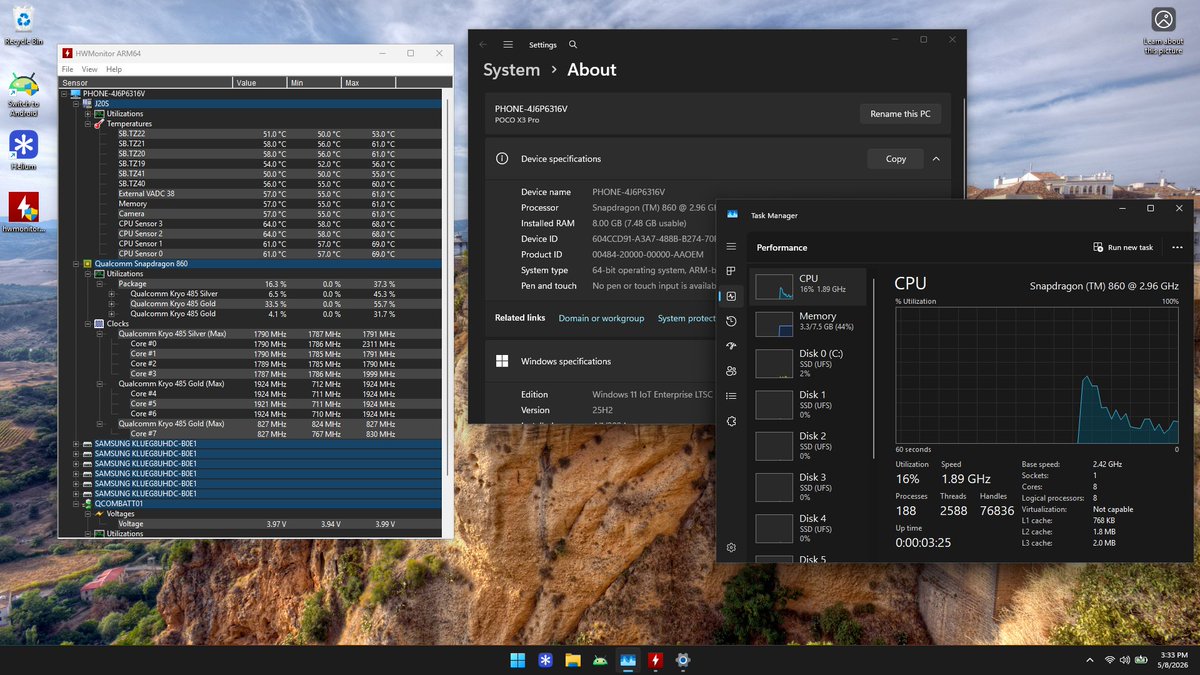Copy device specifications with Copy button
This screenshot has height=675, width=1200.
pyautogui.click(x=896, y=159)
